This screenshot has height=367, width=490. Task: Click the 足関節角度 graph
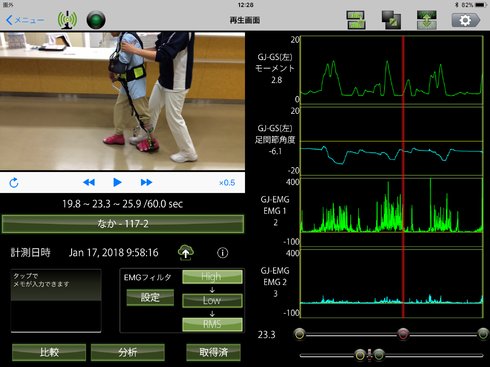coord(392,141)
